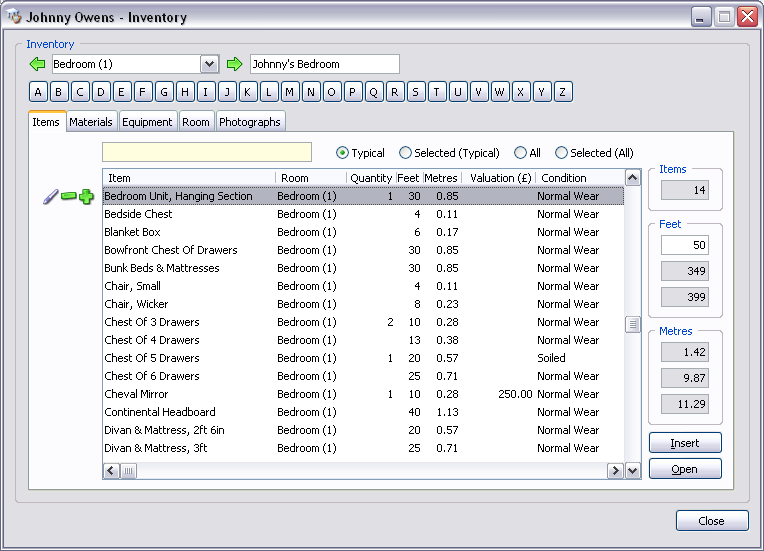
Task: Select the Selected (Typical) radio option
Action: pos(405,153)
